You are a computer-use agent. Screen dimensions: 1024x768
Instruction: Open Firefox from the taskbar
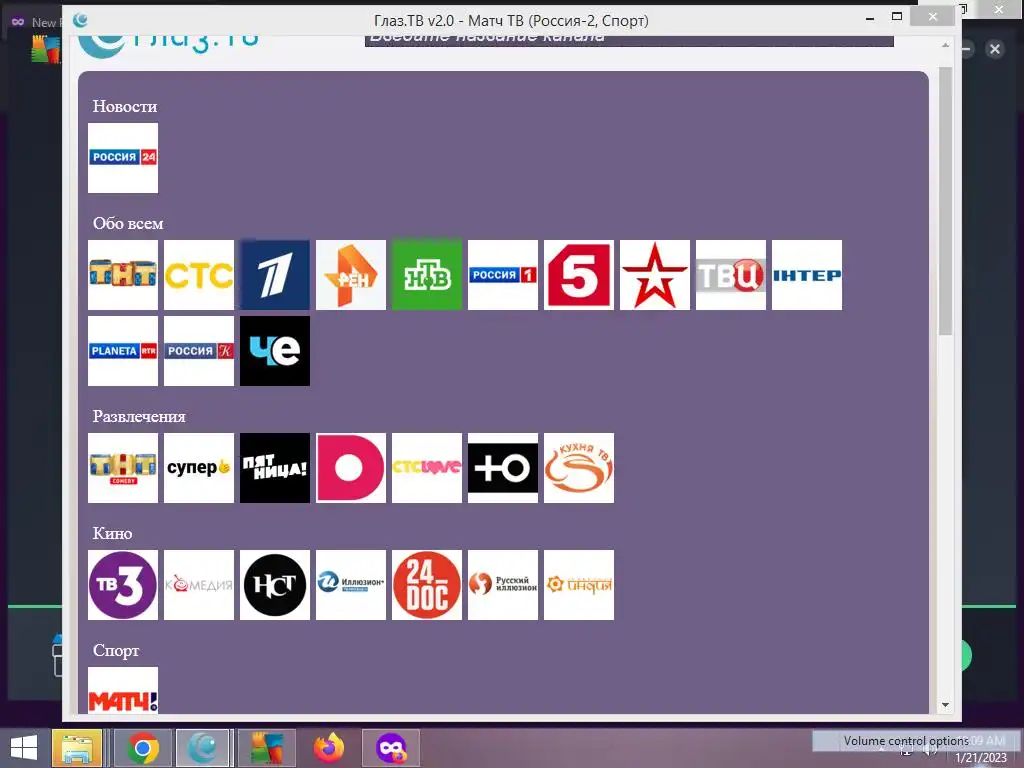(329, 748)
